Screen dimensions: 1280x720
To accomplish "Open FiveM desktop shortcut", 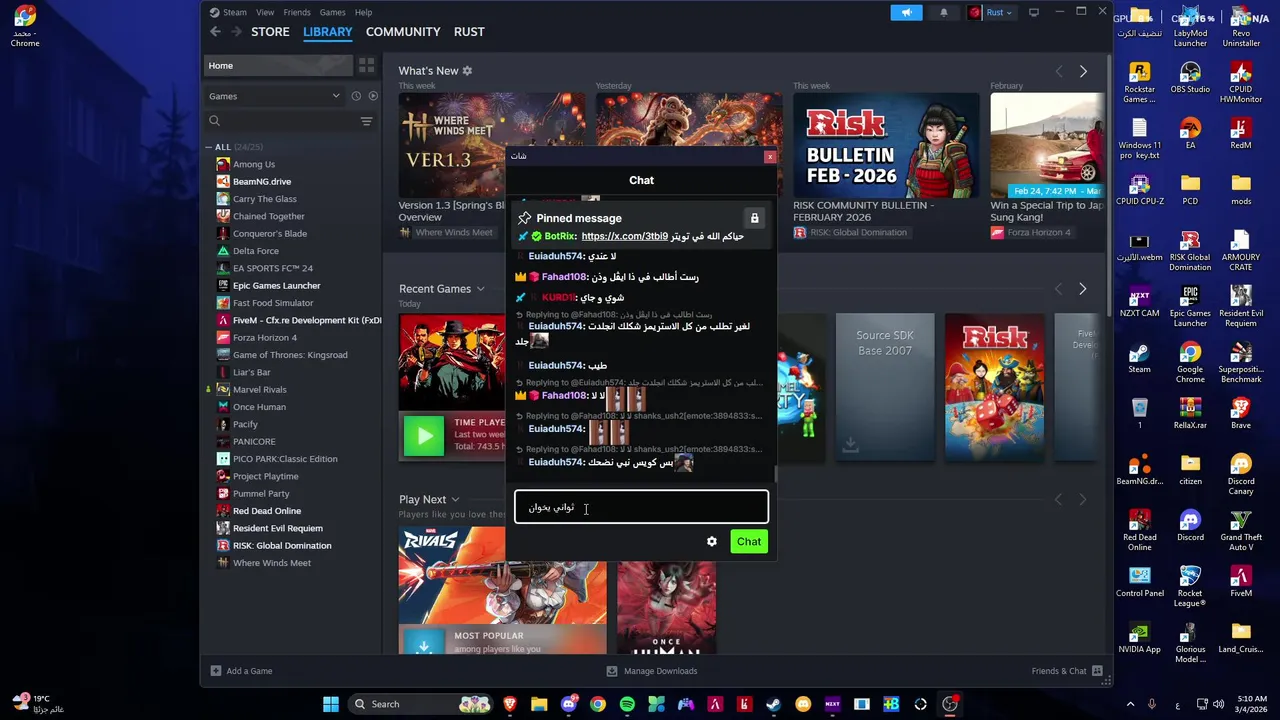I will coord(1241,582).
